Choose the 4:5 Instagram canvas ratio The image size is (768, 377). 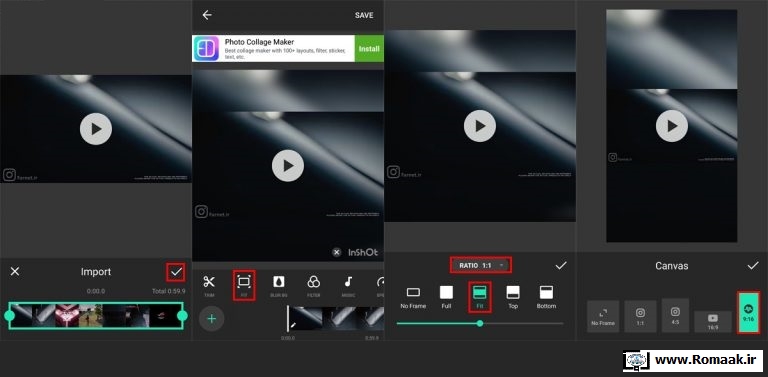pyautogui.click(x=675, y=315)
